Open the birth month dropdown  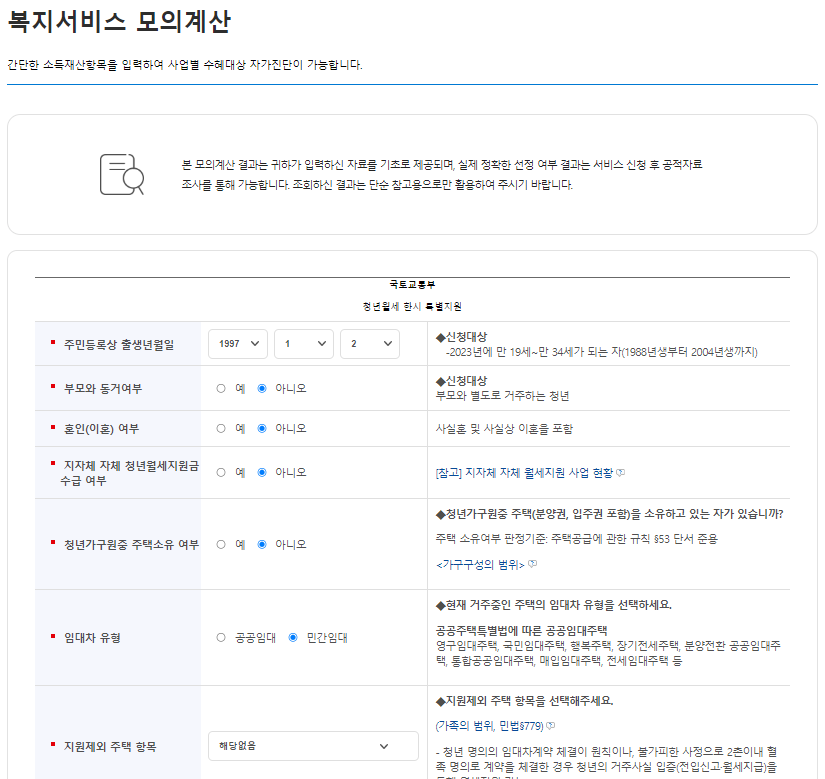[306, 343]
